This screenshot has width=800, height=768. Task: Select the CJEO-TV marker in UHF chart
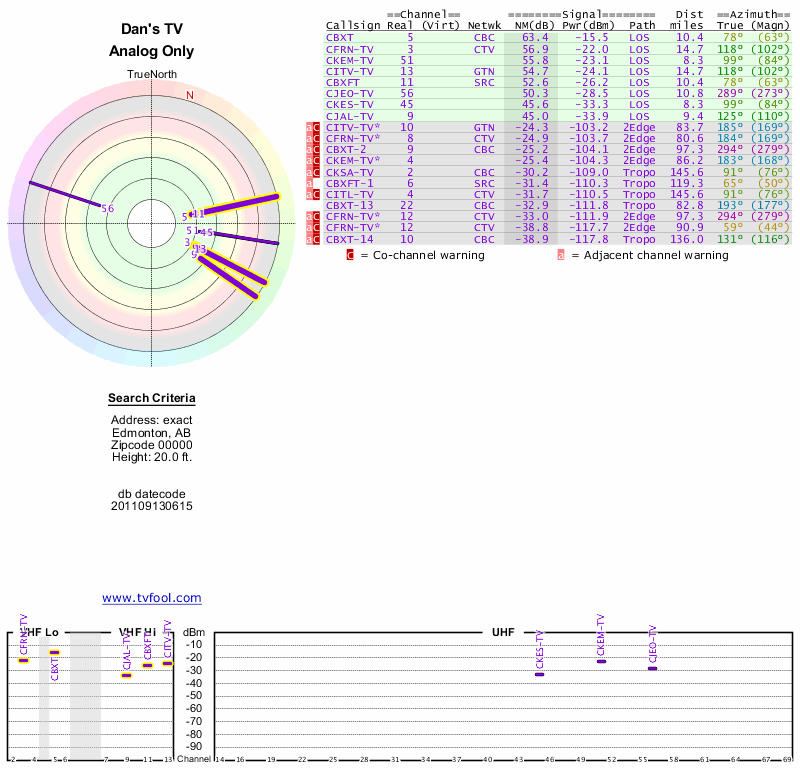[652, 668]
